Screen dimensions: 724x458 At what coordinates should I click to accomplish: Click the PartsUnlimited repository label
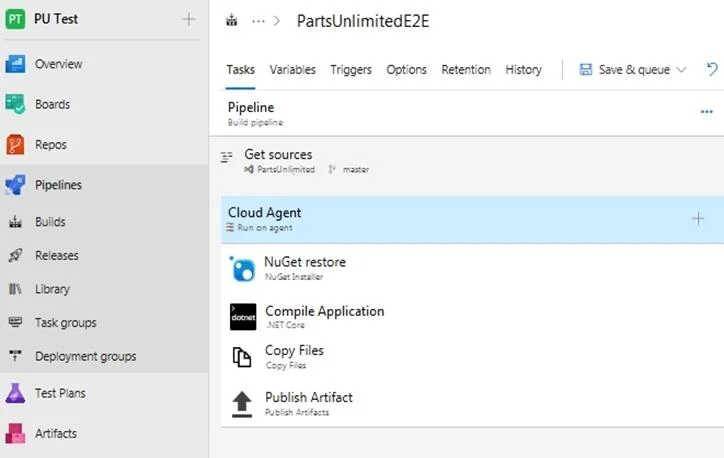pyautogui.click(x=286, y=169)
